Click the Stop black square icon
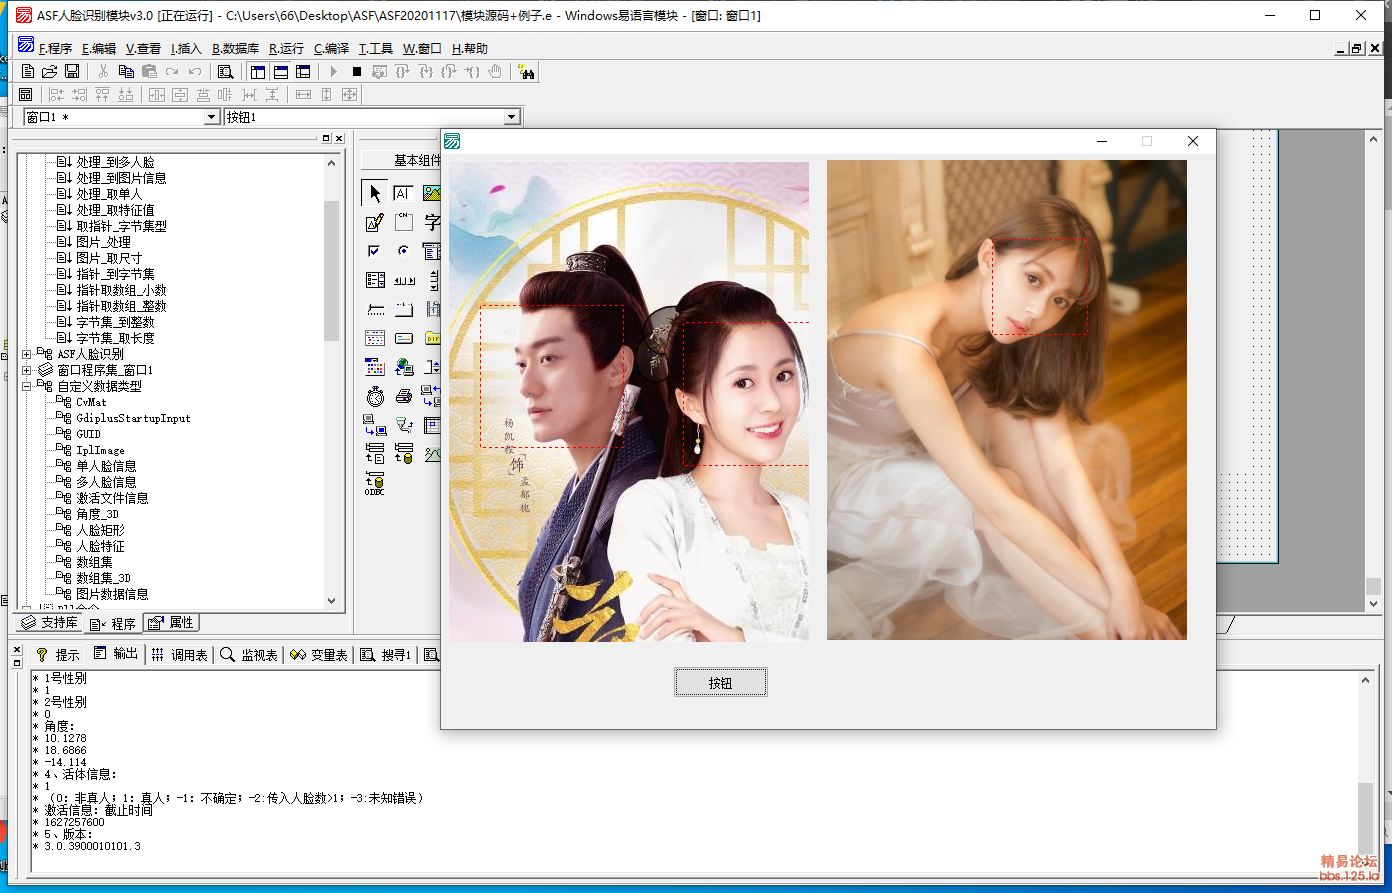The image size is (1392, 893). click(x=357, y=71)
